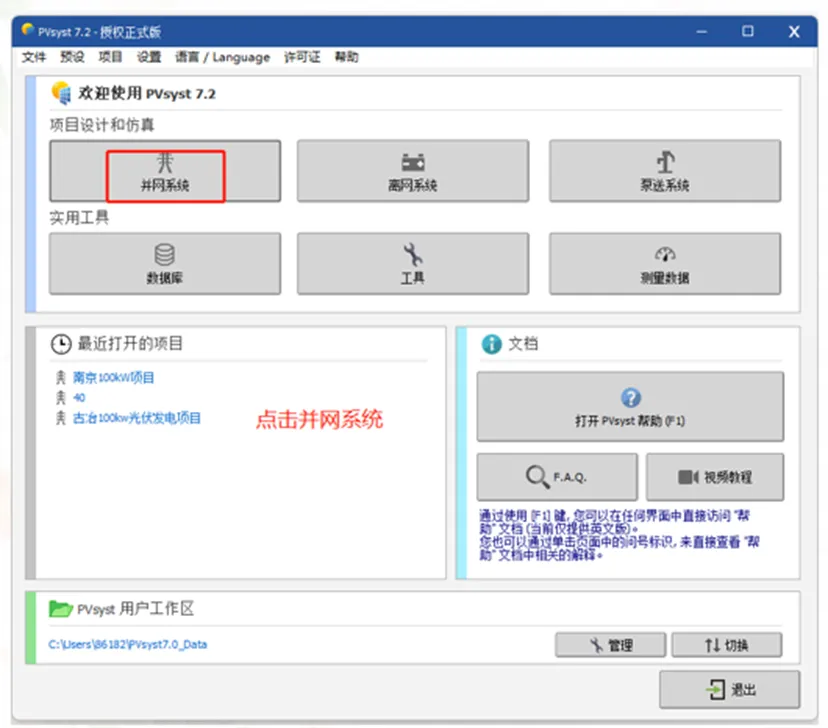Click the 项目设计和仿真 section label
Image resolution: width=828 pixels, height=728 pixels.
102,125
